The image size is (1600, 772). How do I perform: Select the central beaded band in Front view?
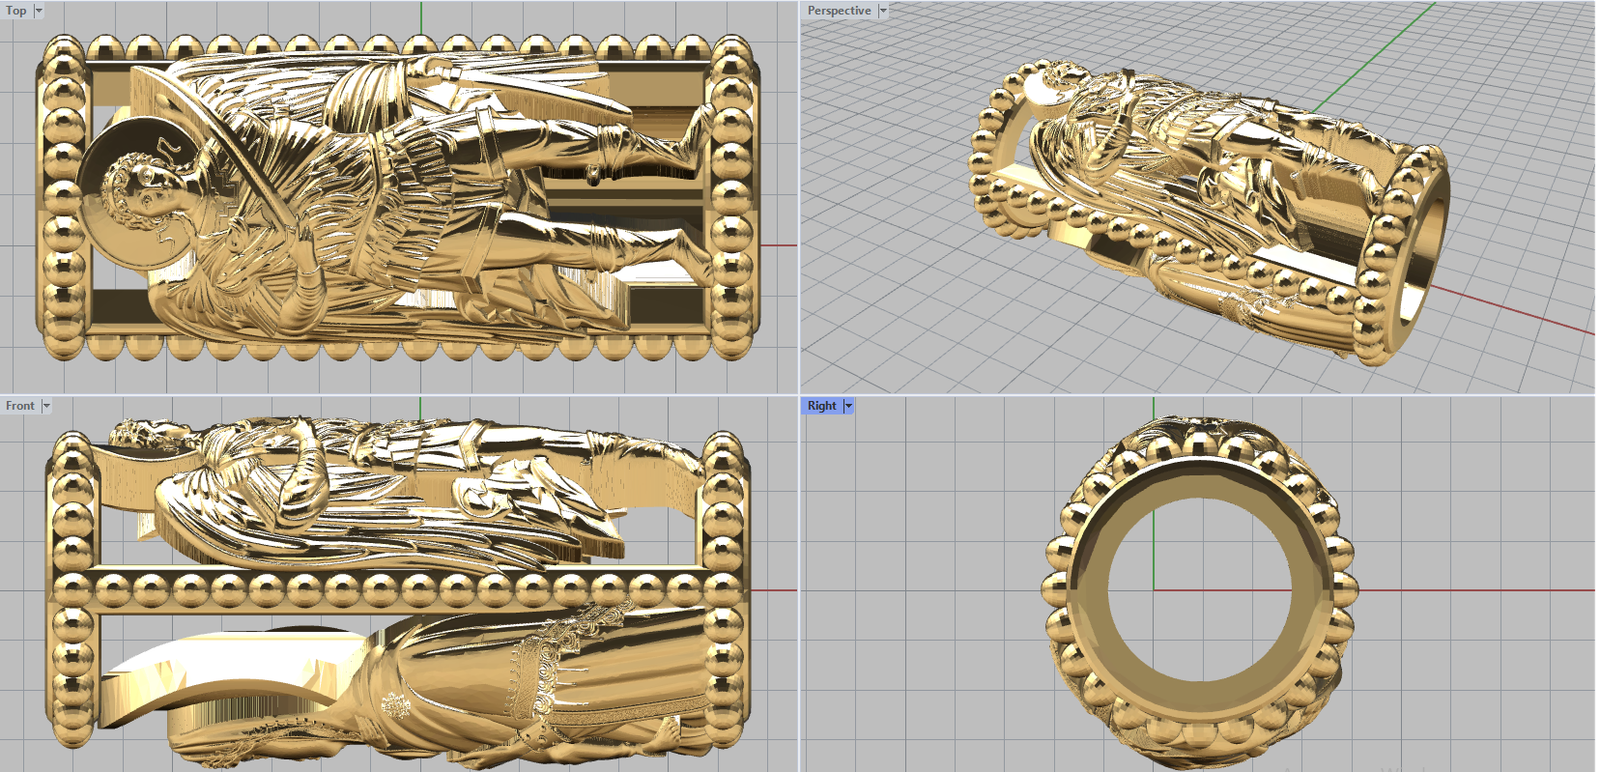(400, 591)
